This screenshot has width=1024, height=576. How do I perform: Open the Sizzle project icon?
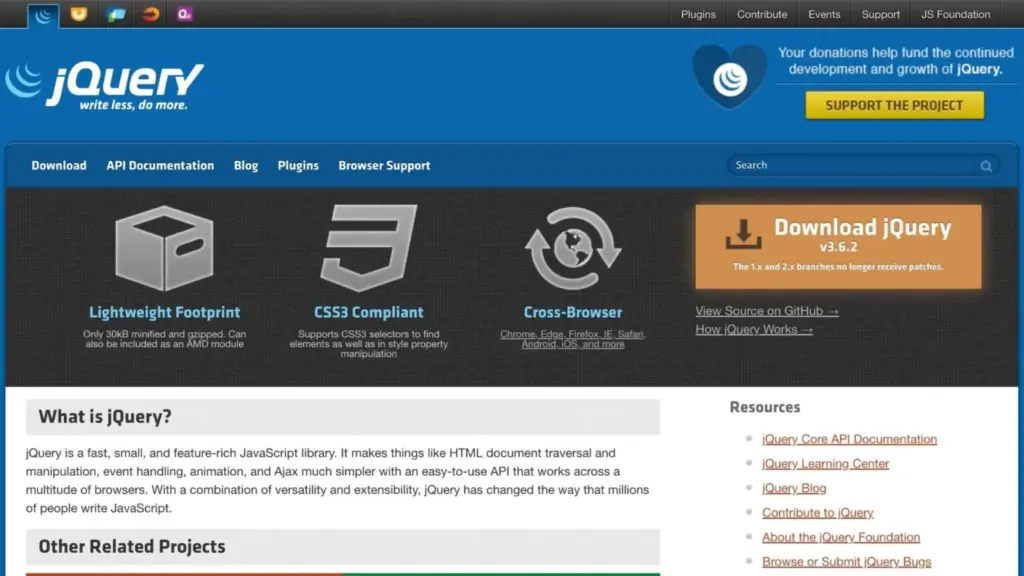point(150,14)
